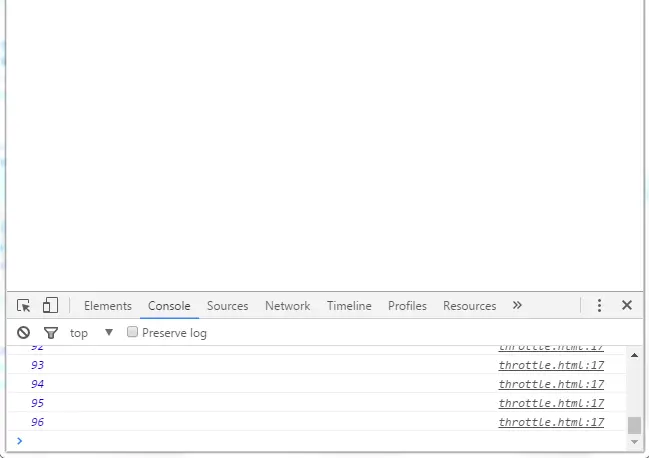This screenshot has height=458, width=649.
Task: Open DevTools three-dot customize menu
Action: (x=599, y=305)
